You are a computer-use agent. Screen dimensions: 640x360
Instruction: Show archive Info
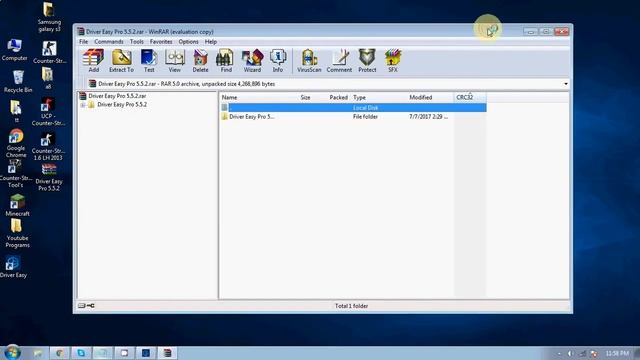pyautogui.click(x=278, y=60)
